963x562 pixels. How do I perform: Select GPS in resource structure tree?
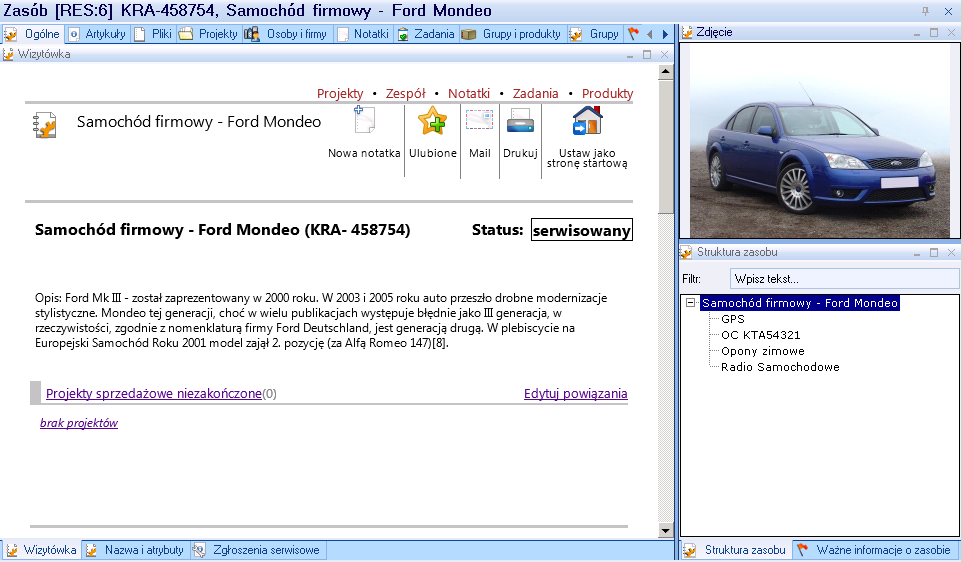pos(733,319)
